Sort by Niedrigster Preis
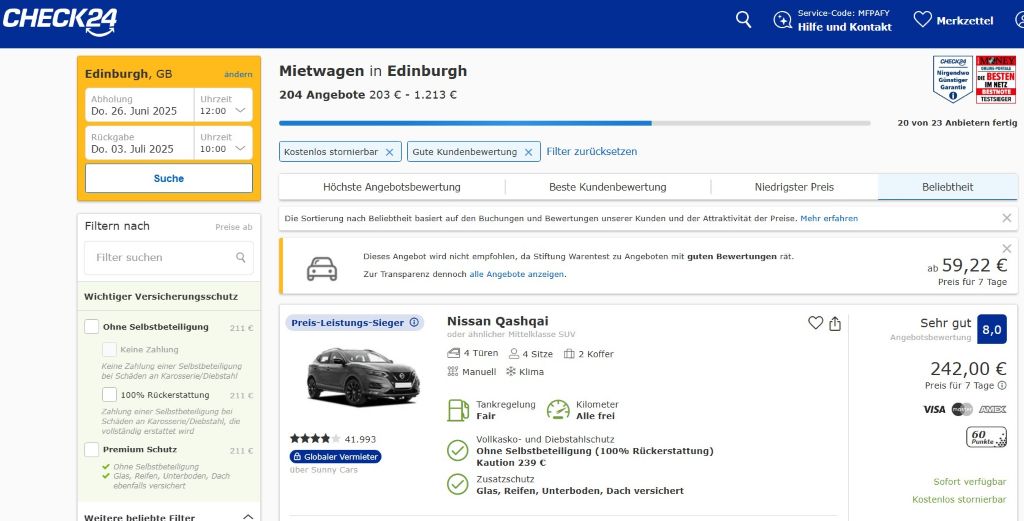 pos(794,187)
